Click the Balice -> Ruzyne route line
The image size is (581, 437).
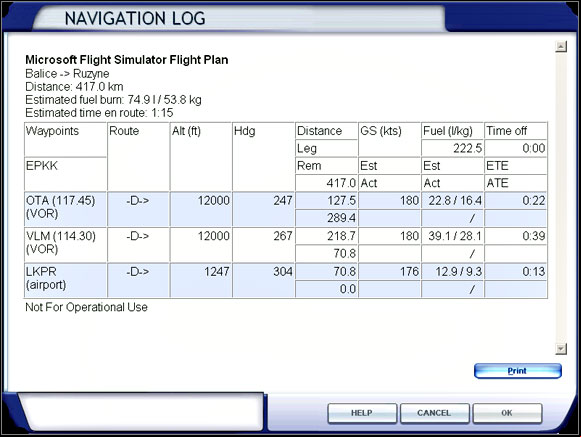(67, 74)
